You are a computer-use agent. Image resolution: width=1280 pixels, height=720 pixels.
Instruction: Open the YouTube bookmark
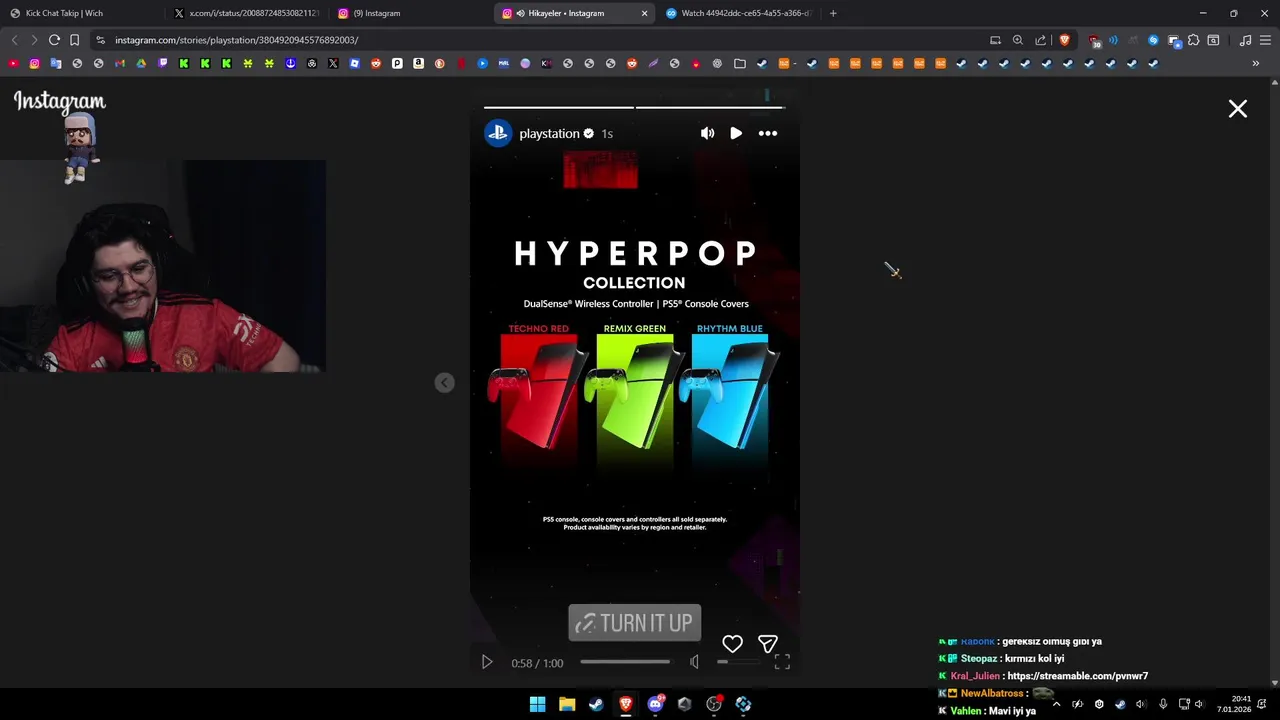[x=13, y=63]
